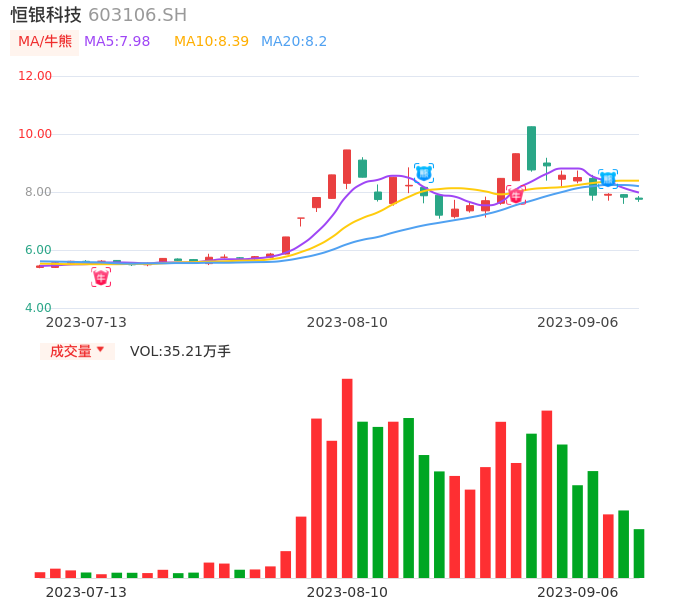Click the 恒银科技 stock name title
This screenshot has width=686, height=606.
pos(46,15)
